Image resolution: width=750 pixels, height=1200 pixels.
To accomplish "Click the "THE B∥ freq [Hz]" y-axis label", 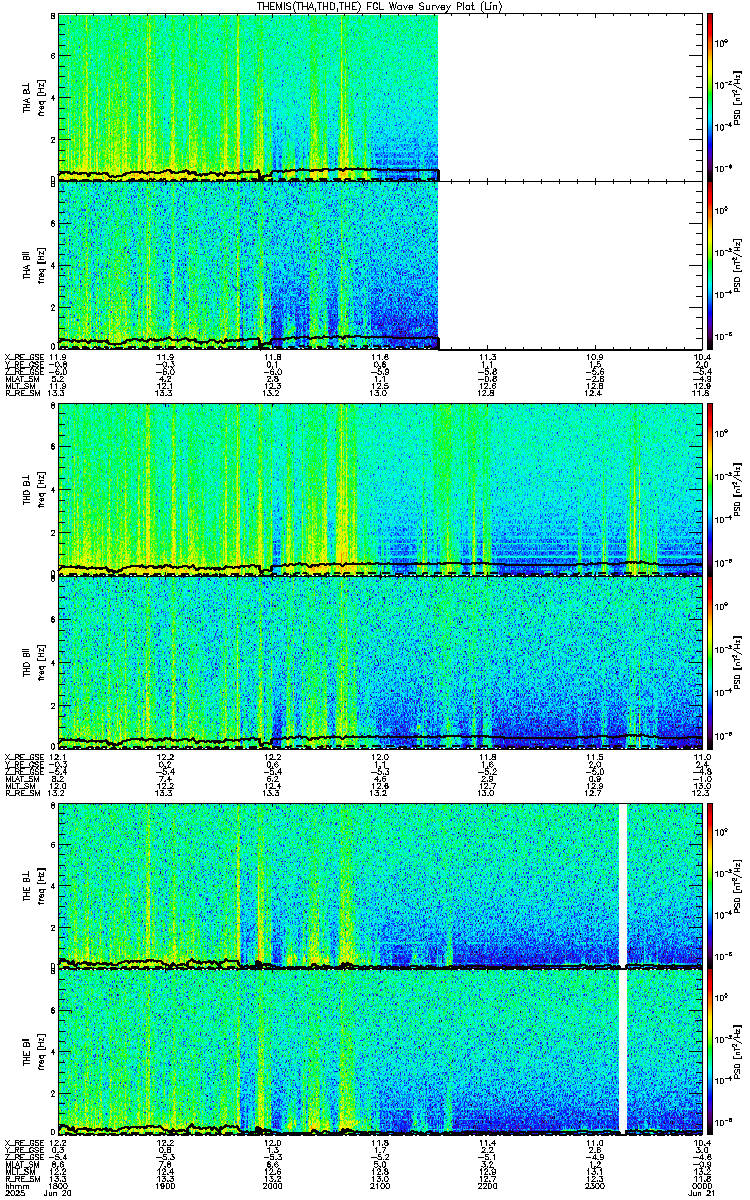I will pos(32,1050).
